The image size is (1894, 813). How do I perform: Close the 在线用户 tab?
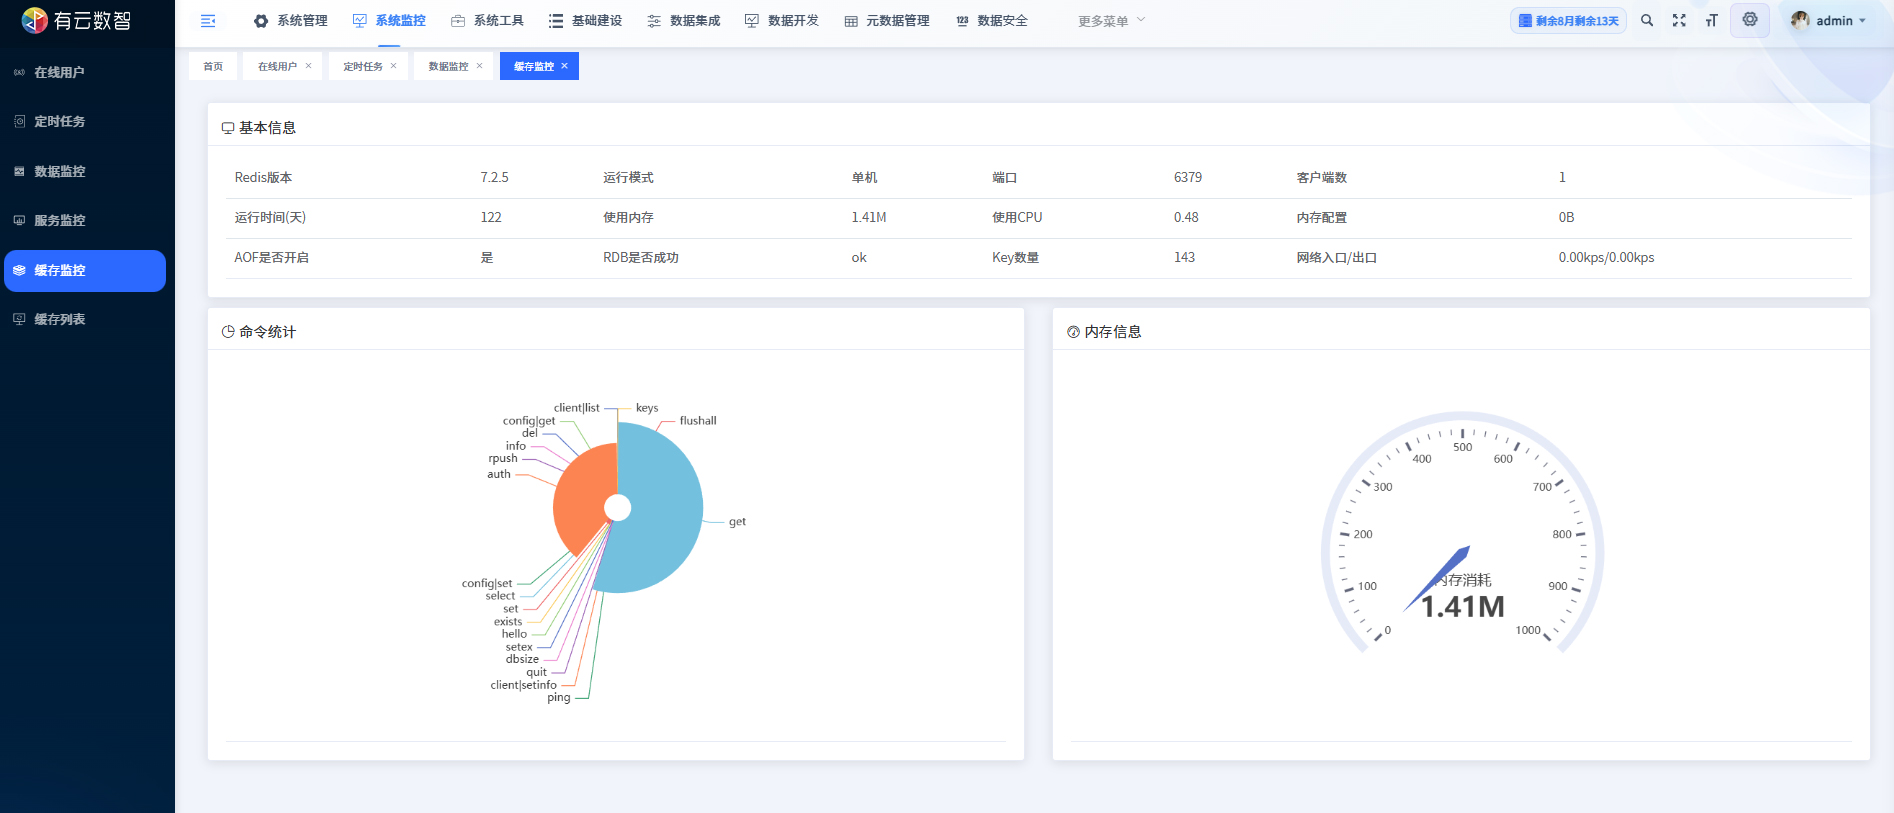pos(309,66)
